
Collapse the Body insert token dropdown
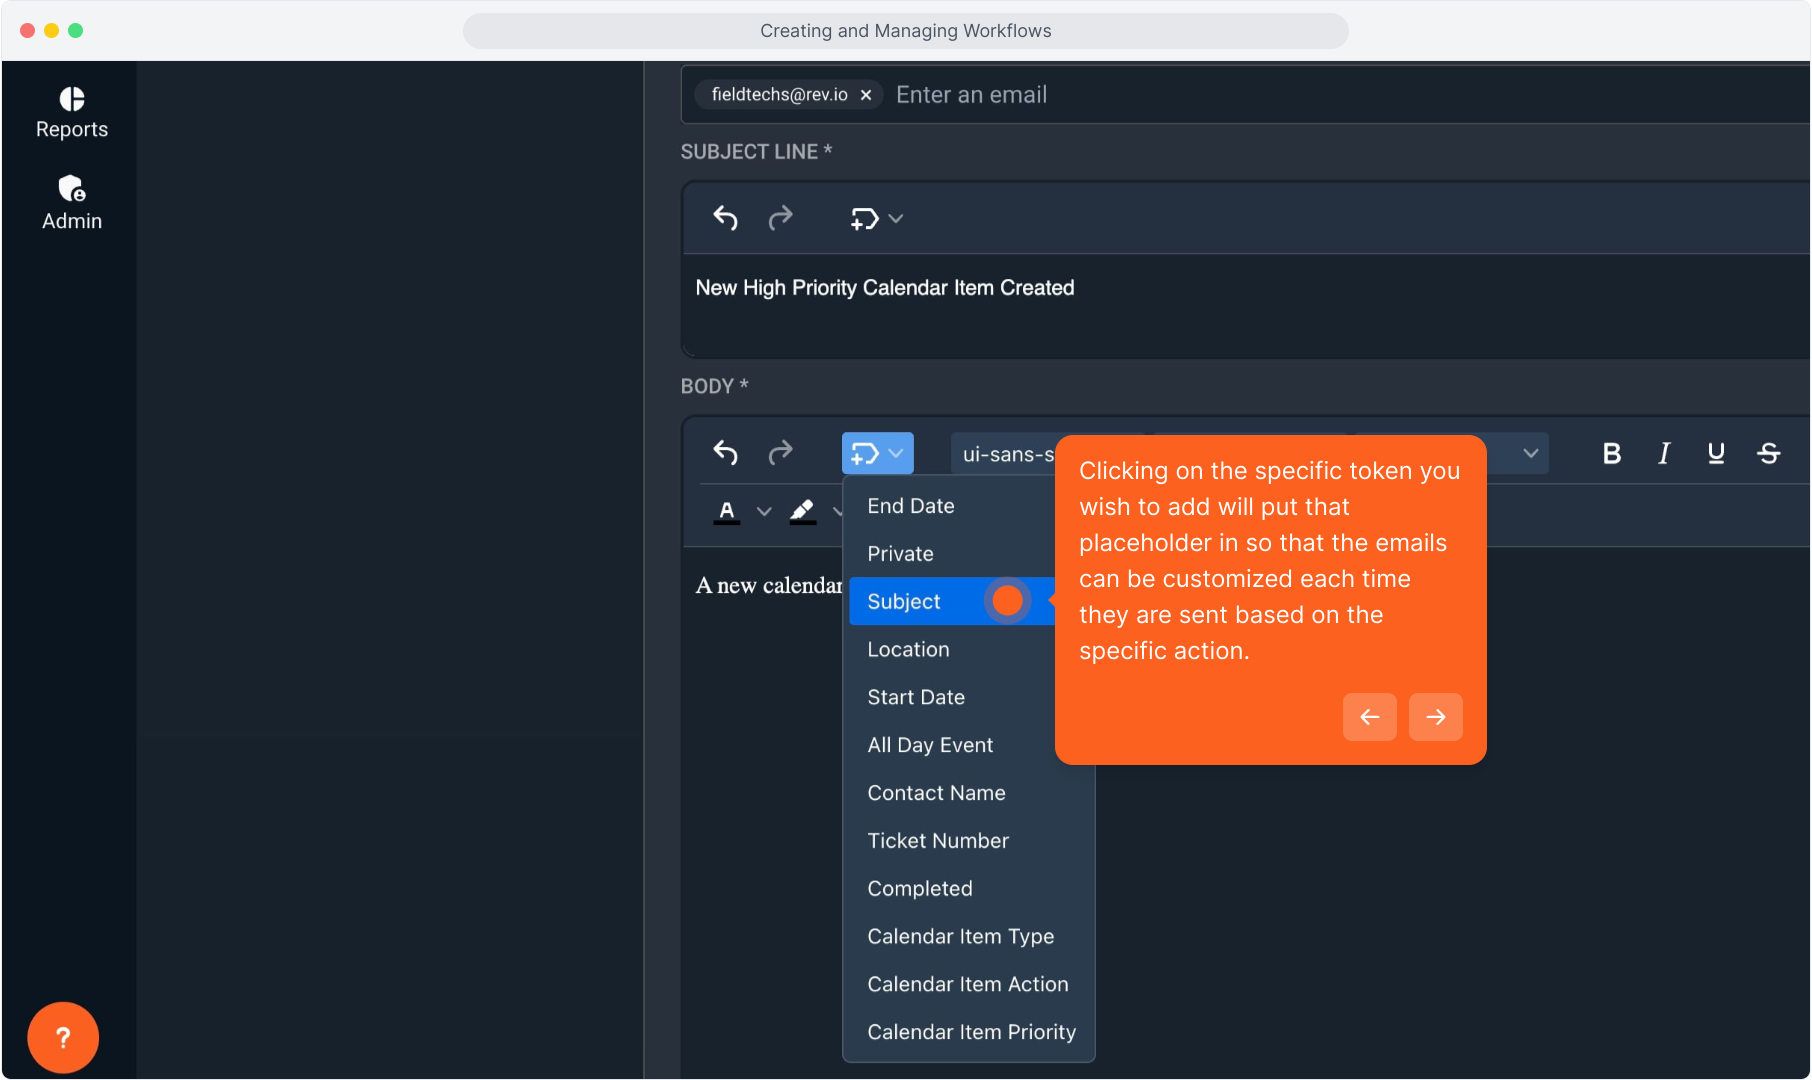[877, 454]
